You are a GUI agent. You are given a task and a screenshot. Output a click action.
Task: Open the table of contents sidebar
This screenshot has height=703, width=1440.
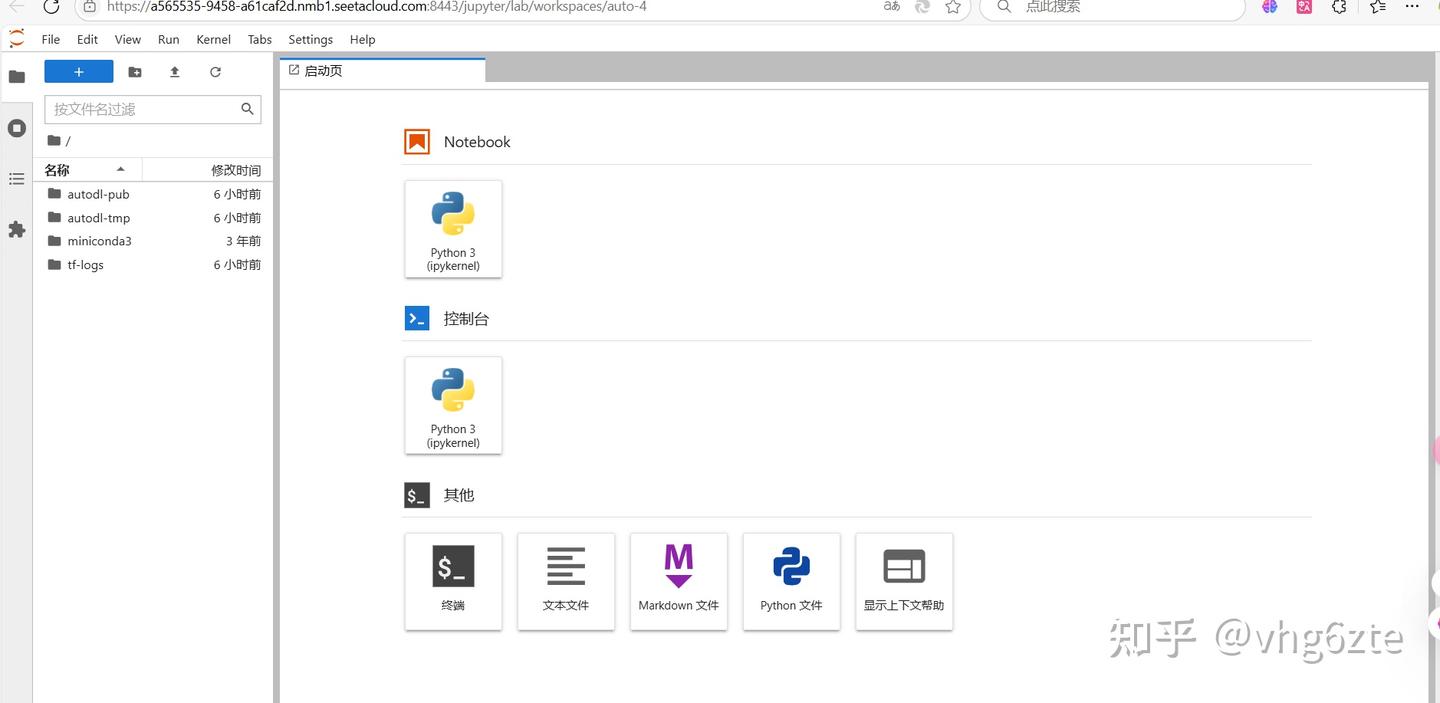pyautogui.click(x=17, y=179)
